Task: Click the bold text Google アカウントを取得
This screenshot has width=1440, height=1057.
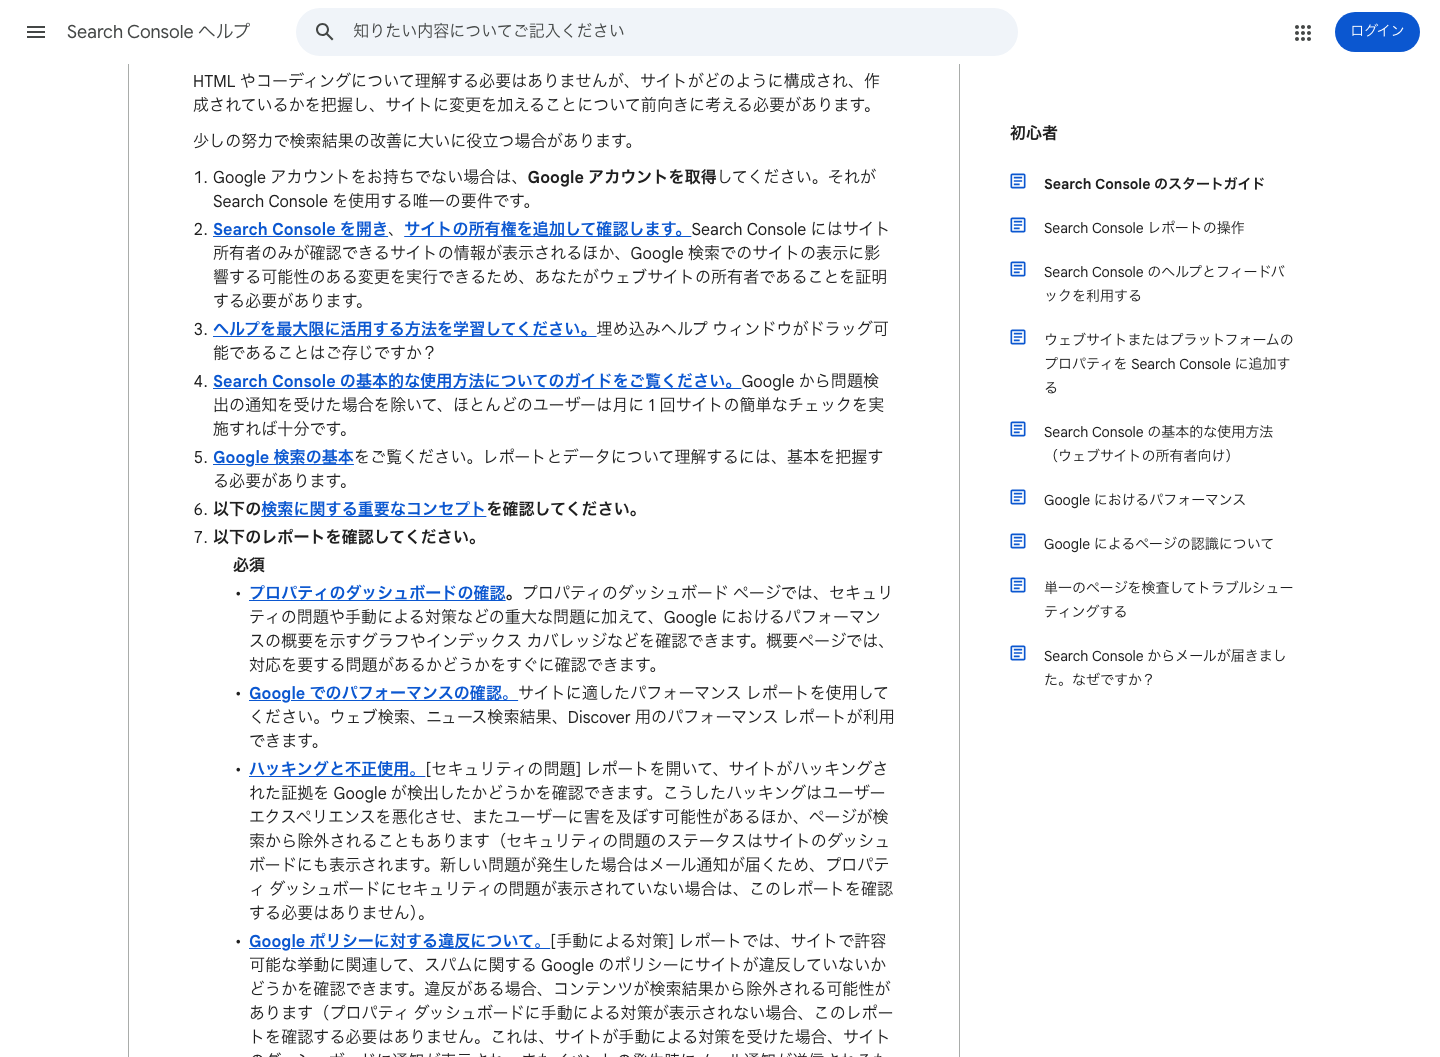Action: (622, 177)
